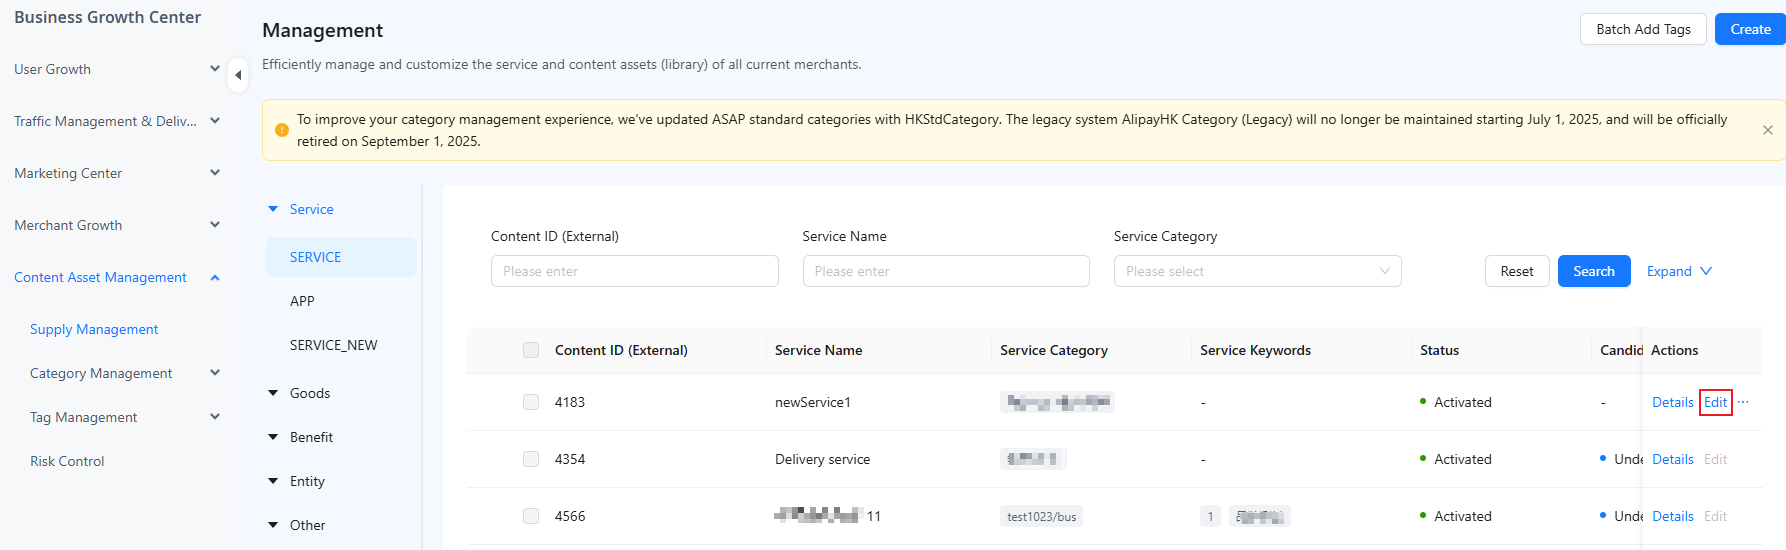Viewport: 1786px width, 550px height.
Task: Click the Batch Add Tags button
Action: click(x=1643, y=29)
